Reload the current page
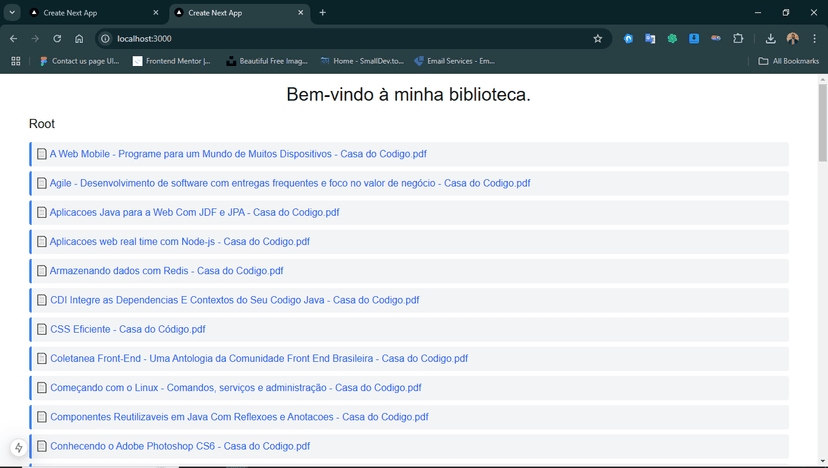The width and height of the screenshot is (828, 468). pos(57,39)
